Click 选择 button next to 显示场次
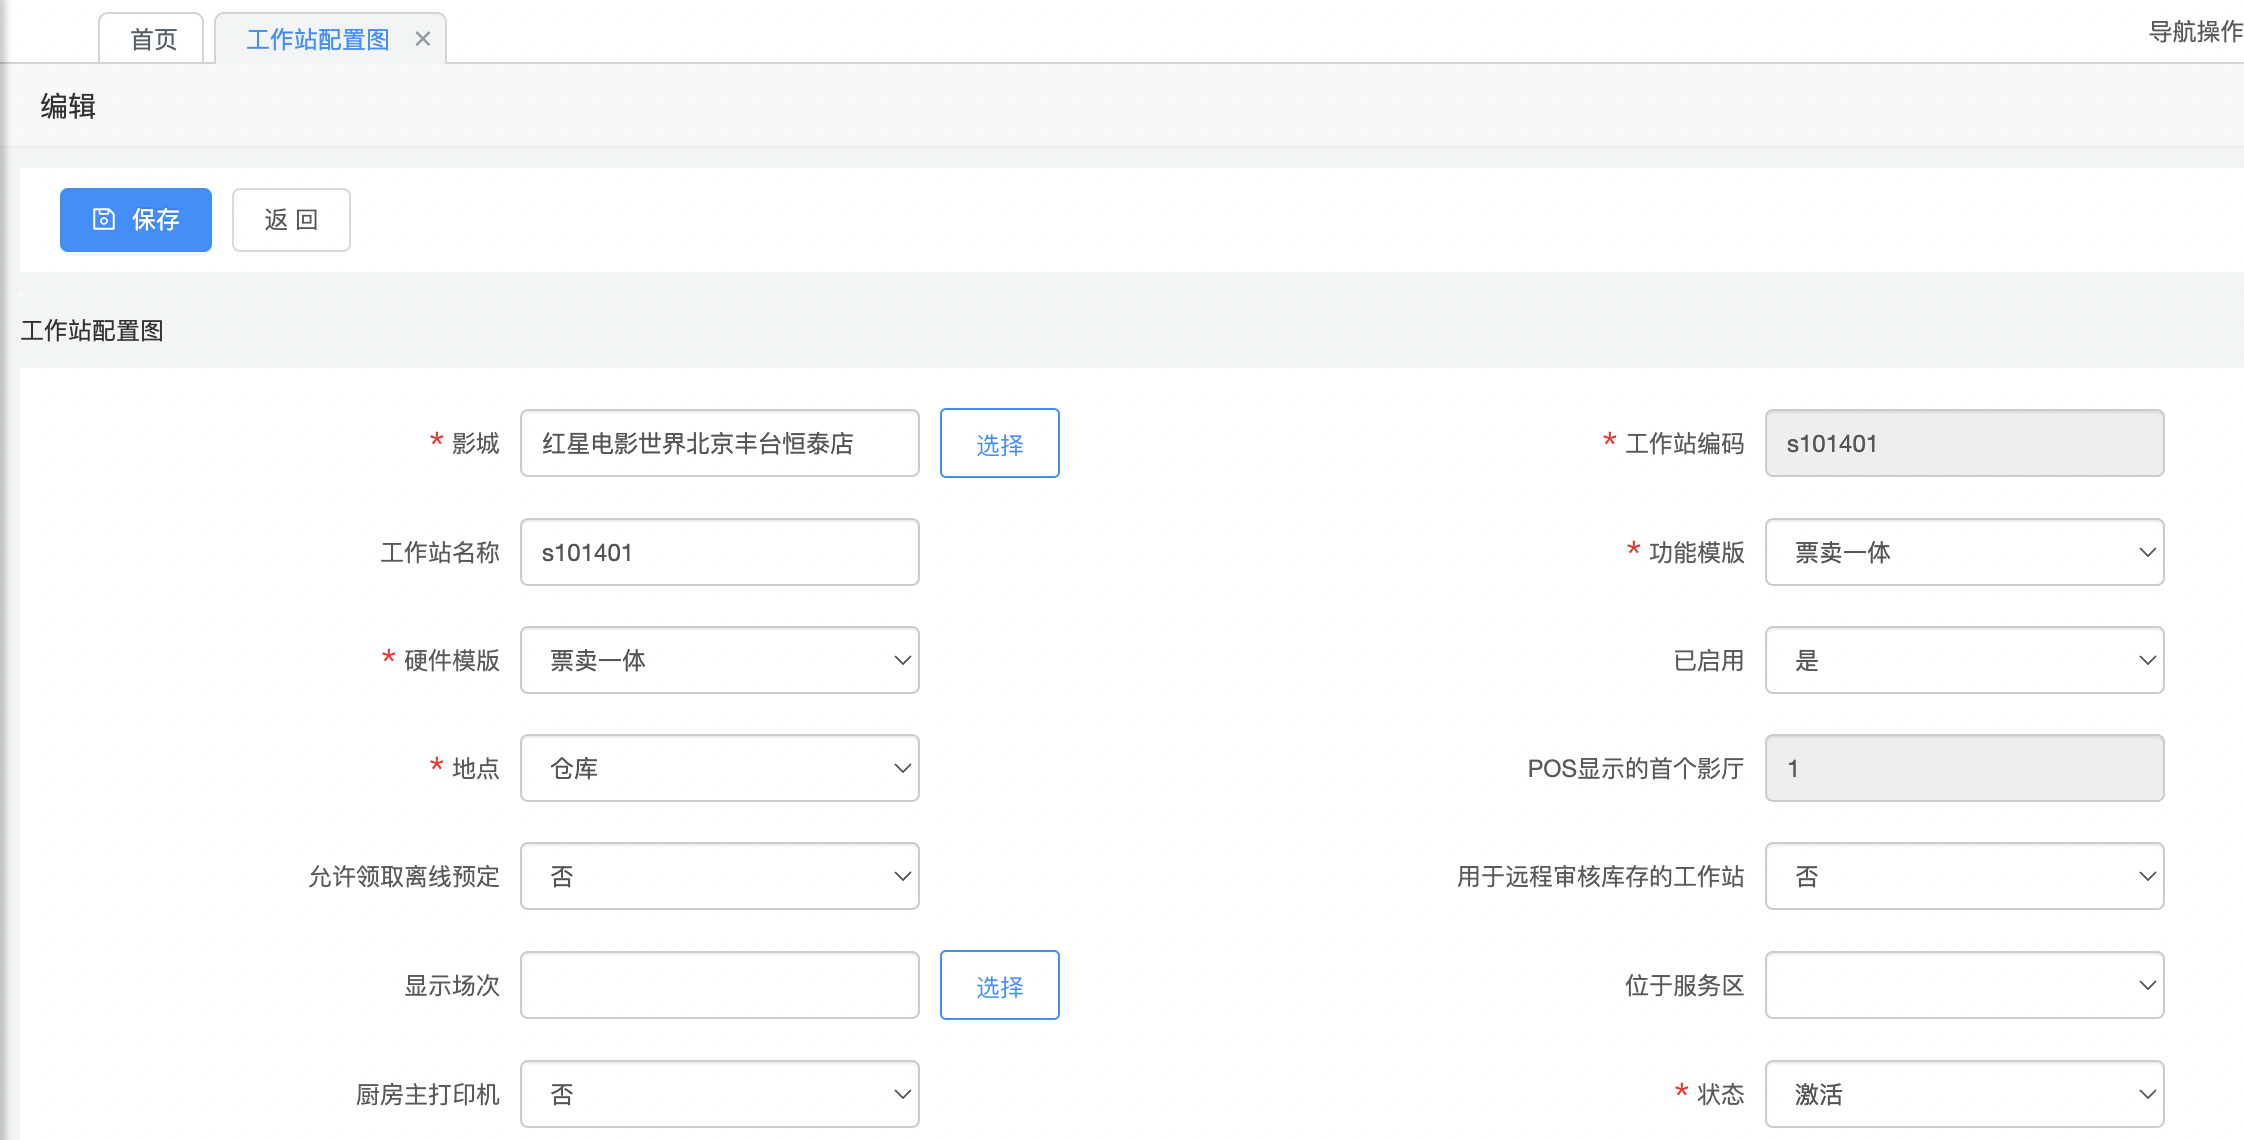 (1000, 985)
